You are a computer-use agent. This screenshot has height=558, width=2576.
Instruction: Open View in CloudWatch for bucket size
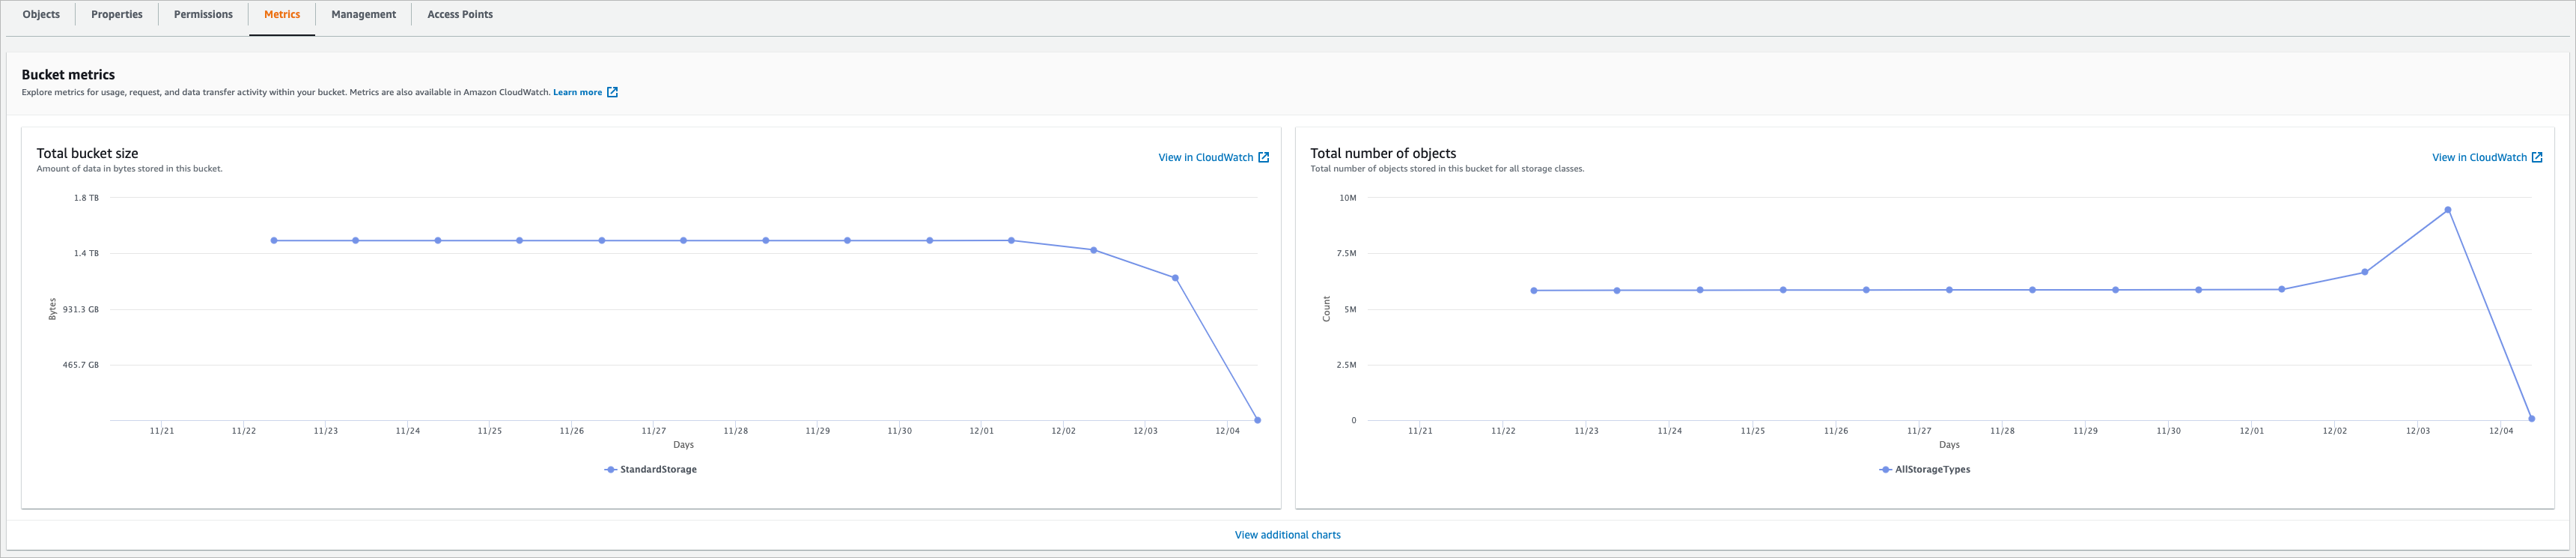coord(1205,158)
